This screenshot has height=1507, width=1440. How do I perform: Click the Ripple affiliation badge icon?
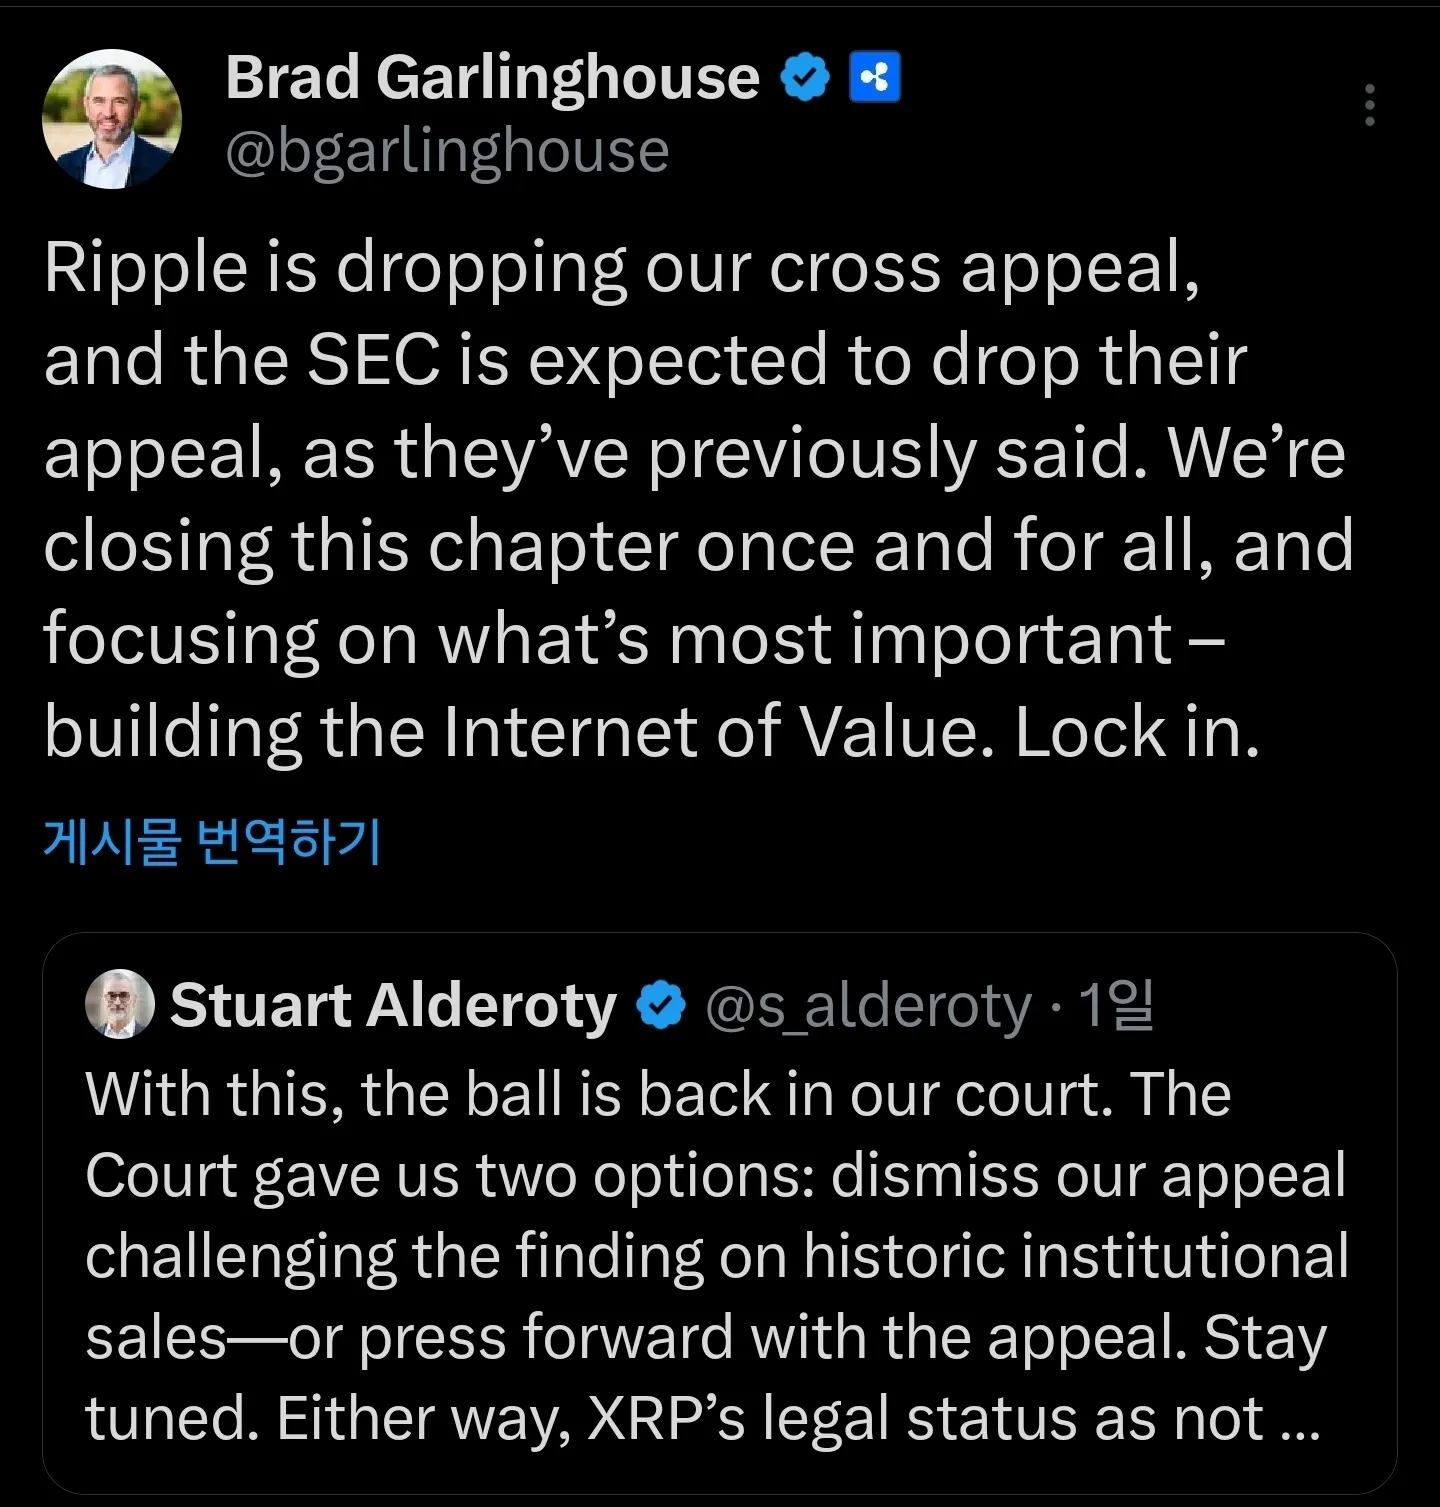(875, 78)
